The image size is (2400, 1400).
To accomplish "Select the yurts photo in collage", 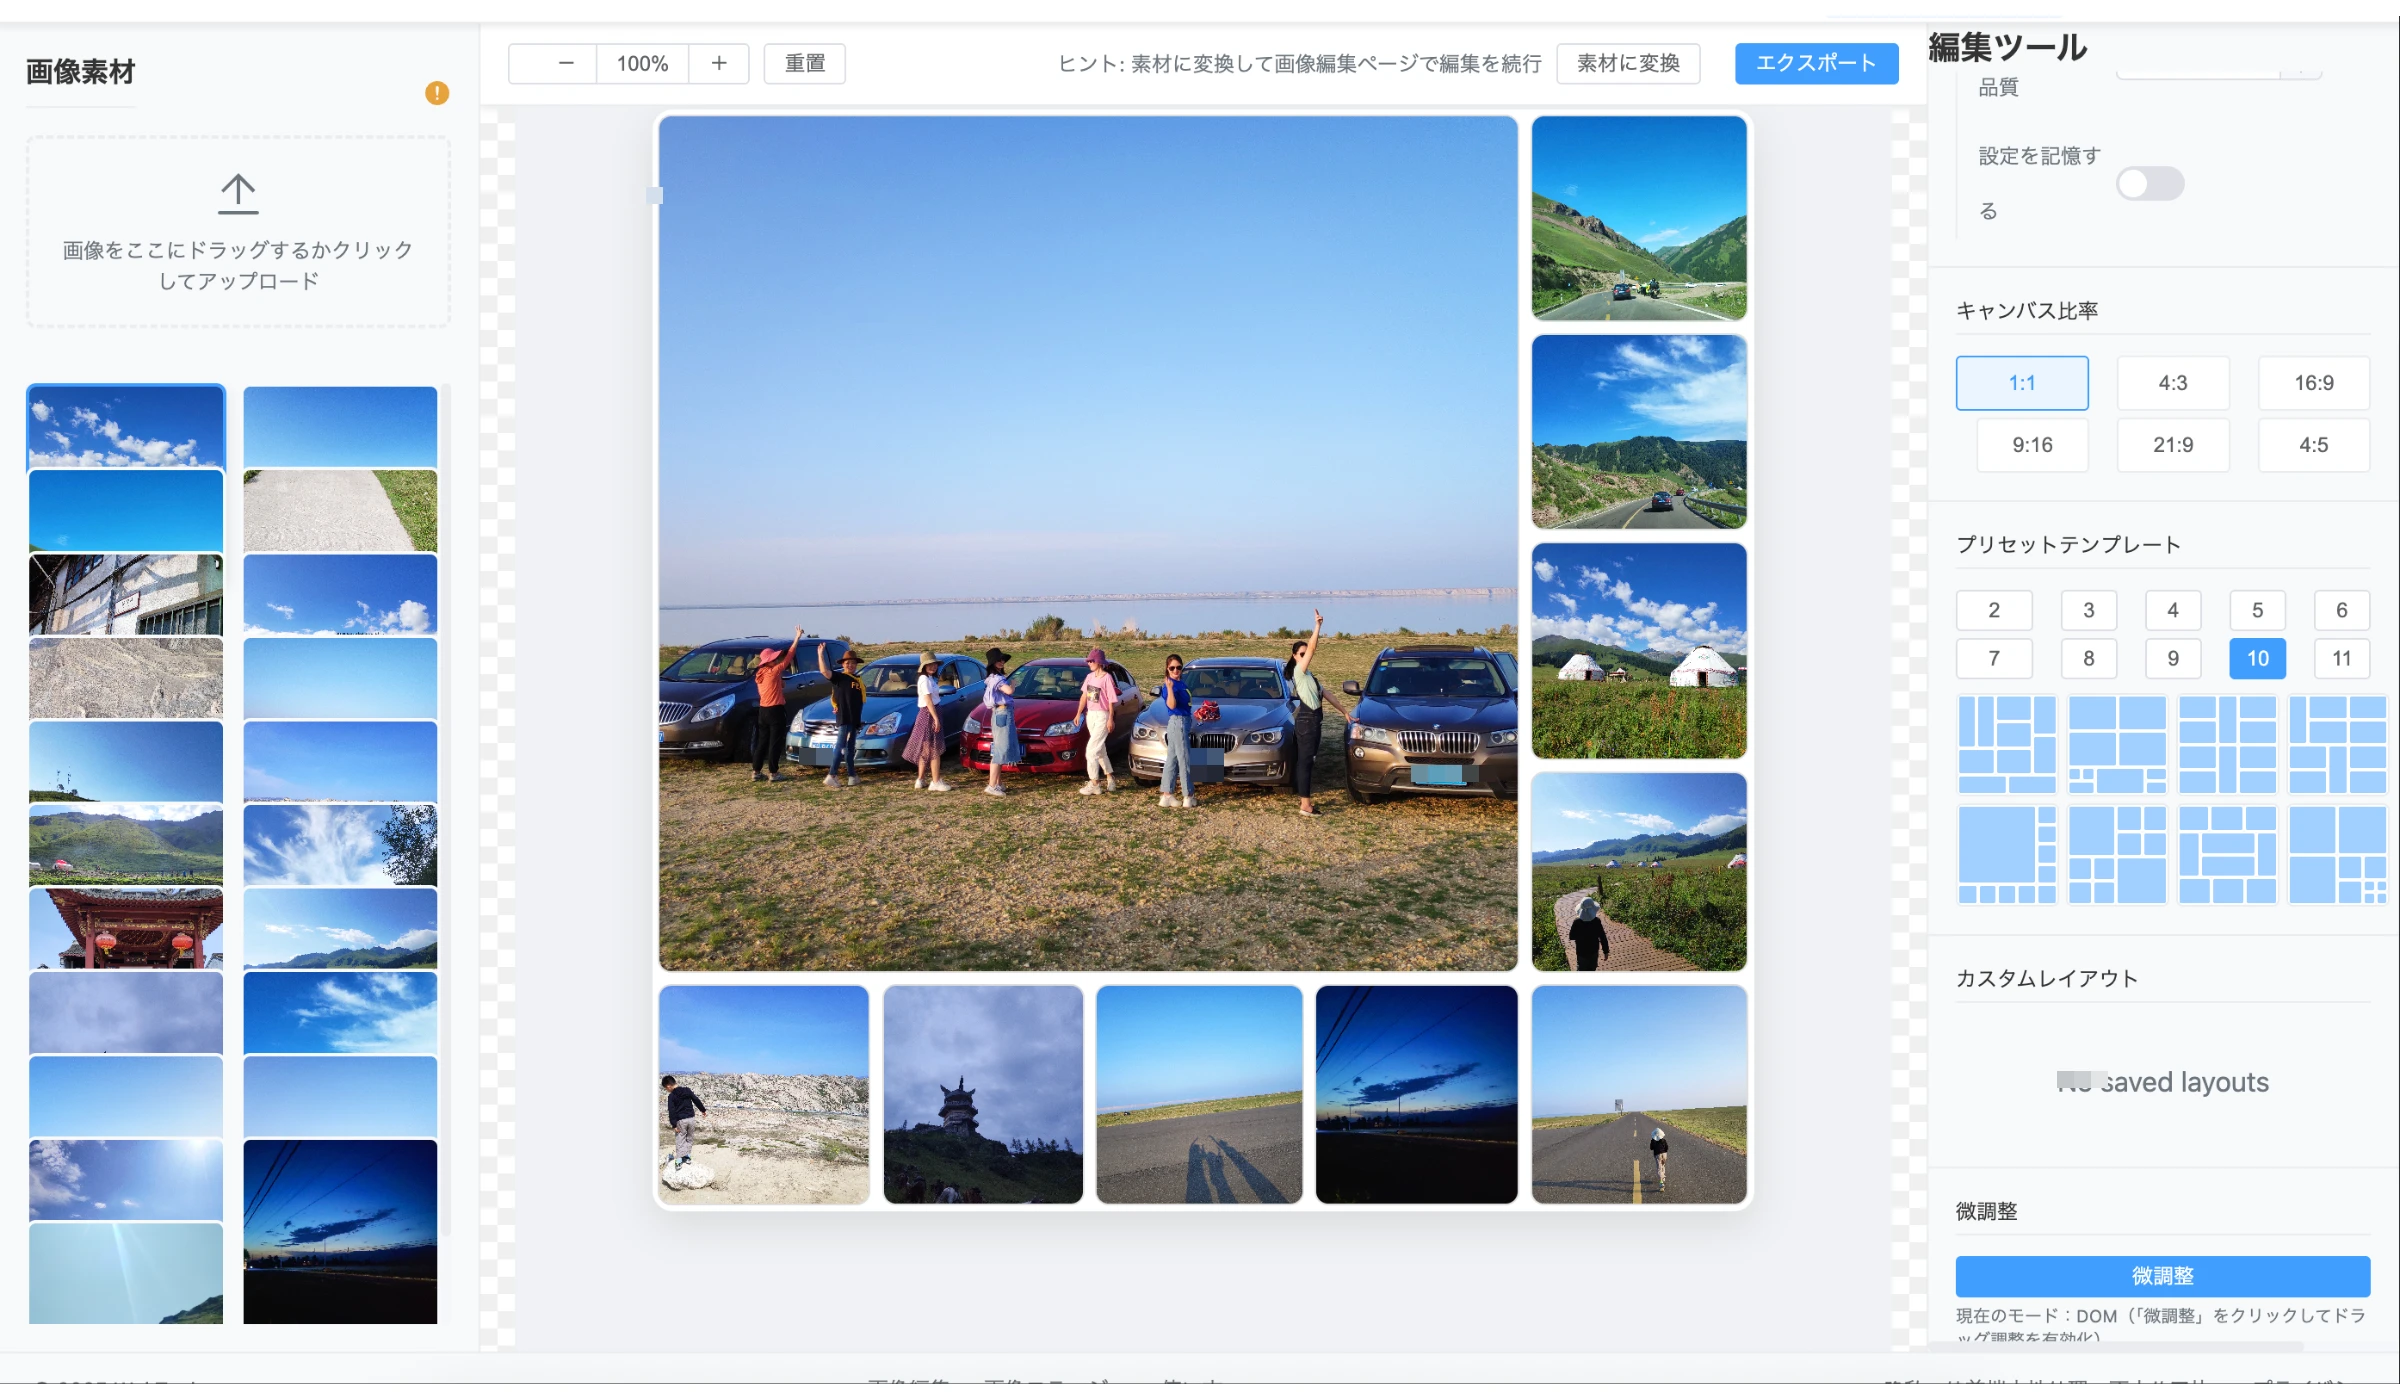I will (1639, 651).
